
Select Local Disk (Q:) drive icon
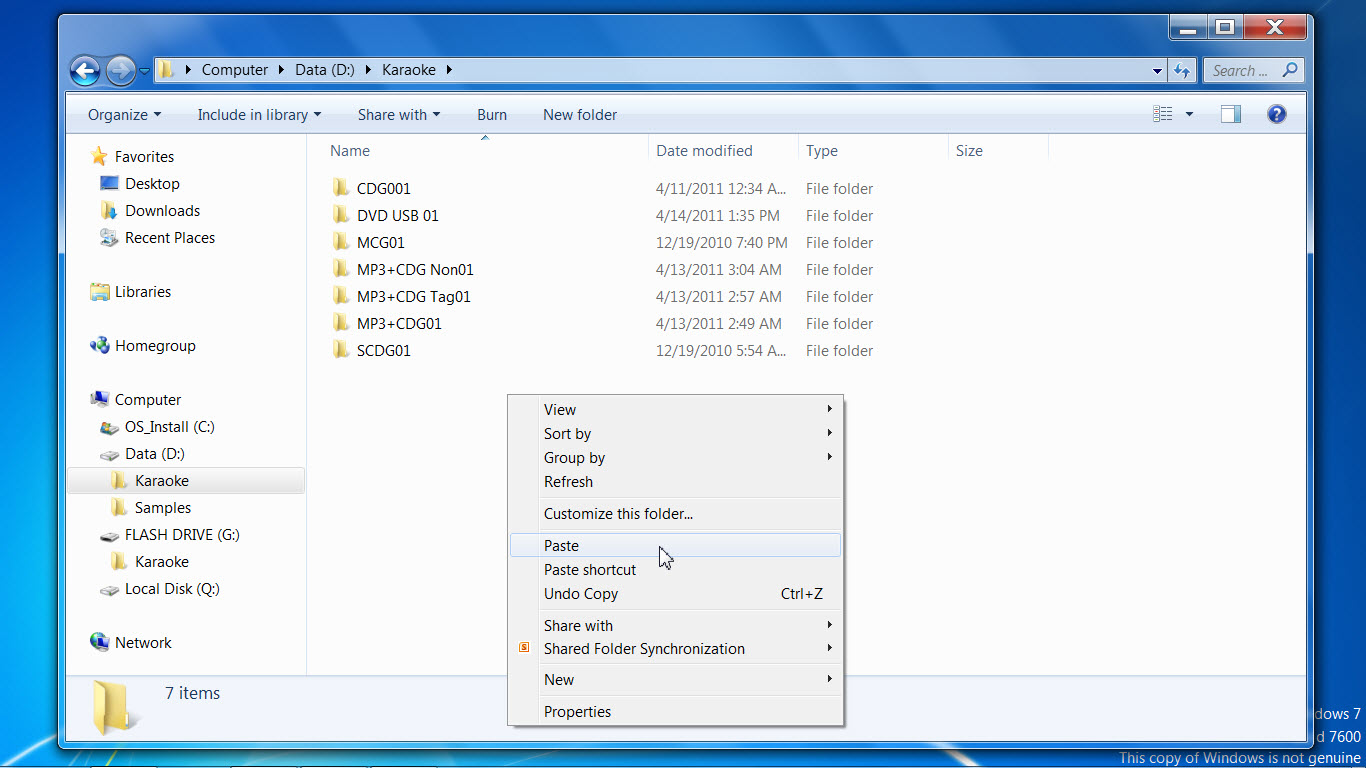[110, 589]
